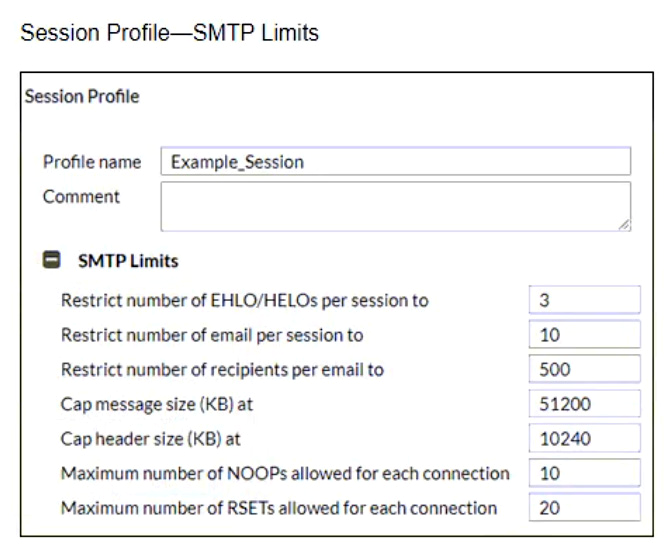Collapse the SMTP Limits section icon
Screen dimensions: 668x555
(51, 261)
